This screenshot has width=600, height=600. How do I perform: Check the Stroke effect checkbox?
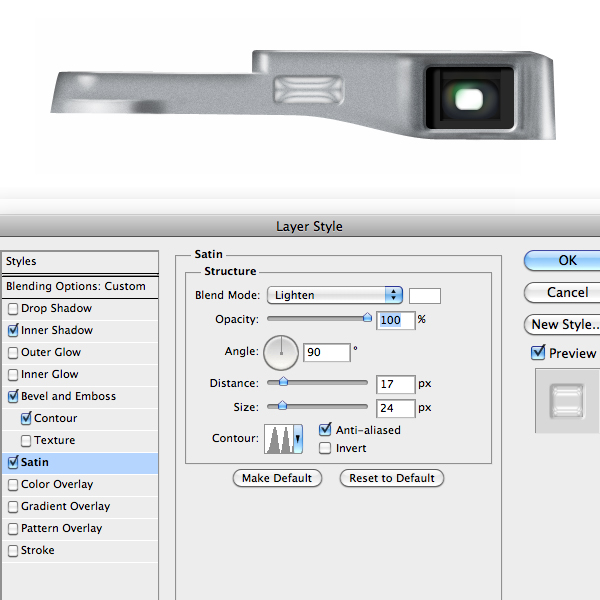tap(13, 551)
